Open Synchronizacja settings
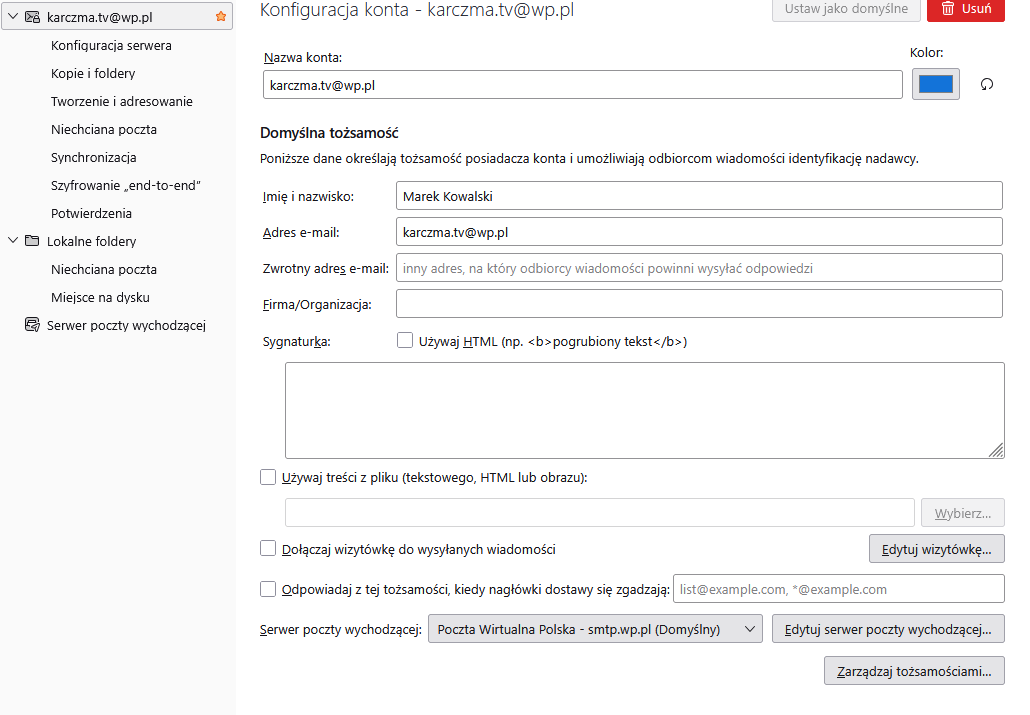 (x=94, y=158)
